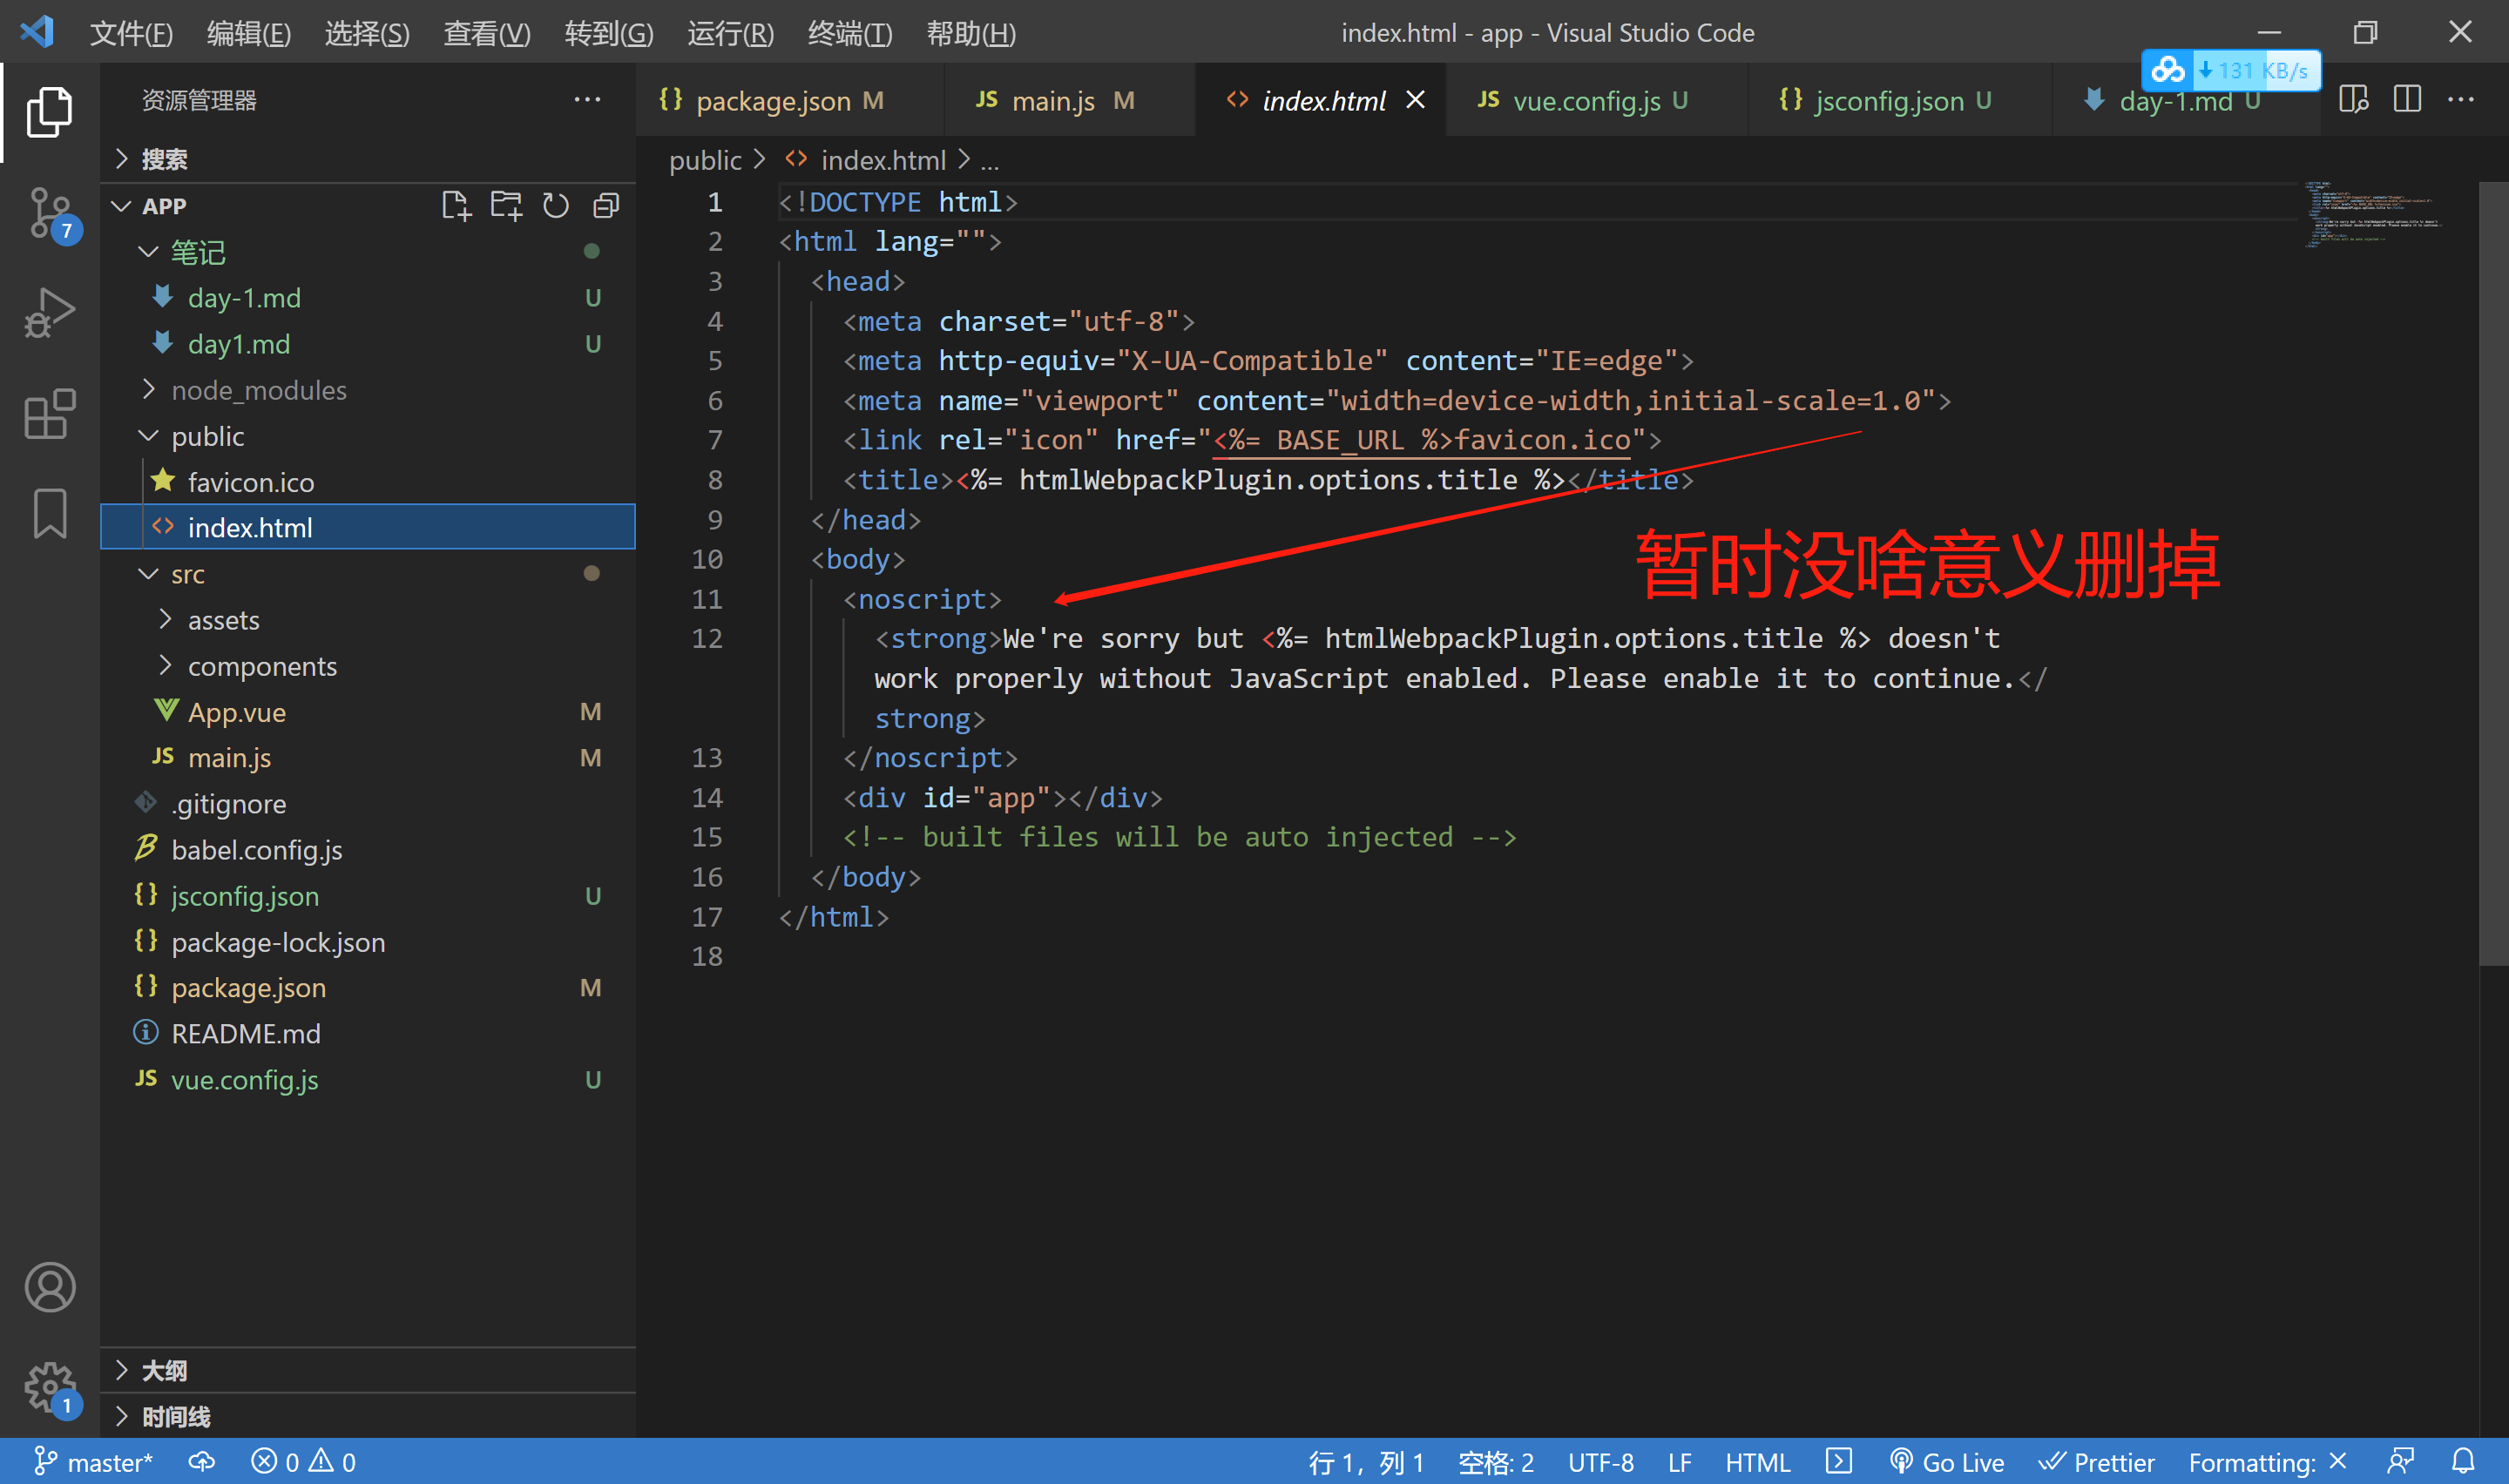Click the cloud publish sync icon
The image size is (2509, 1484).
point(202,1462)
